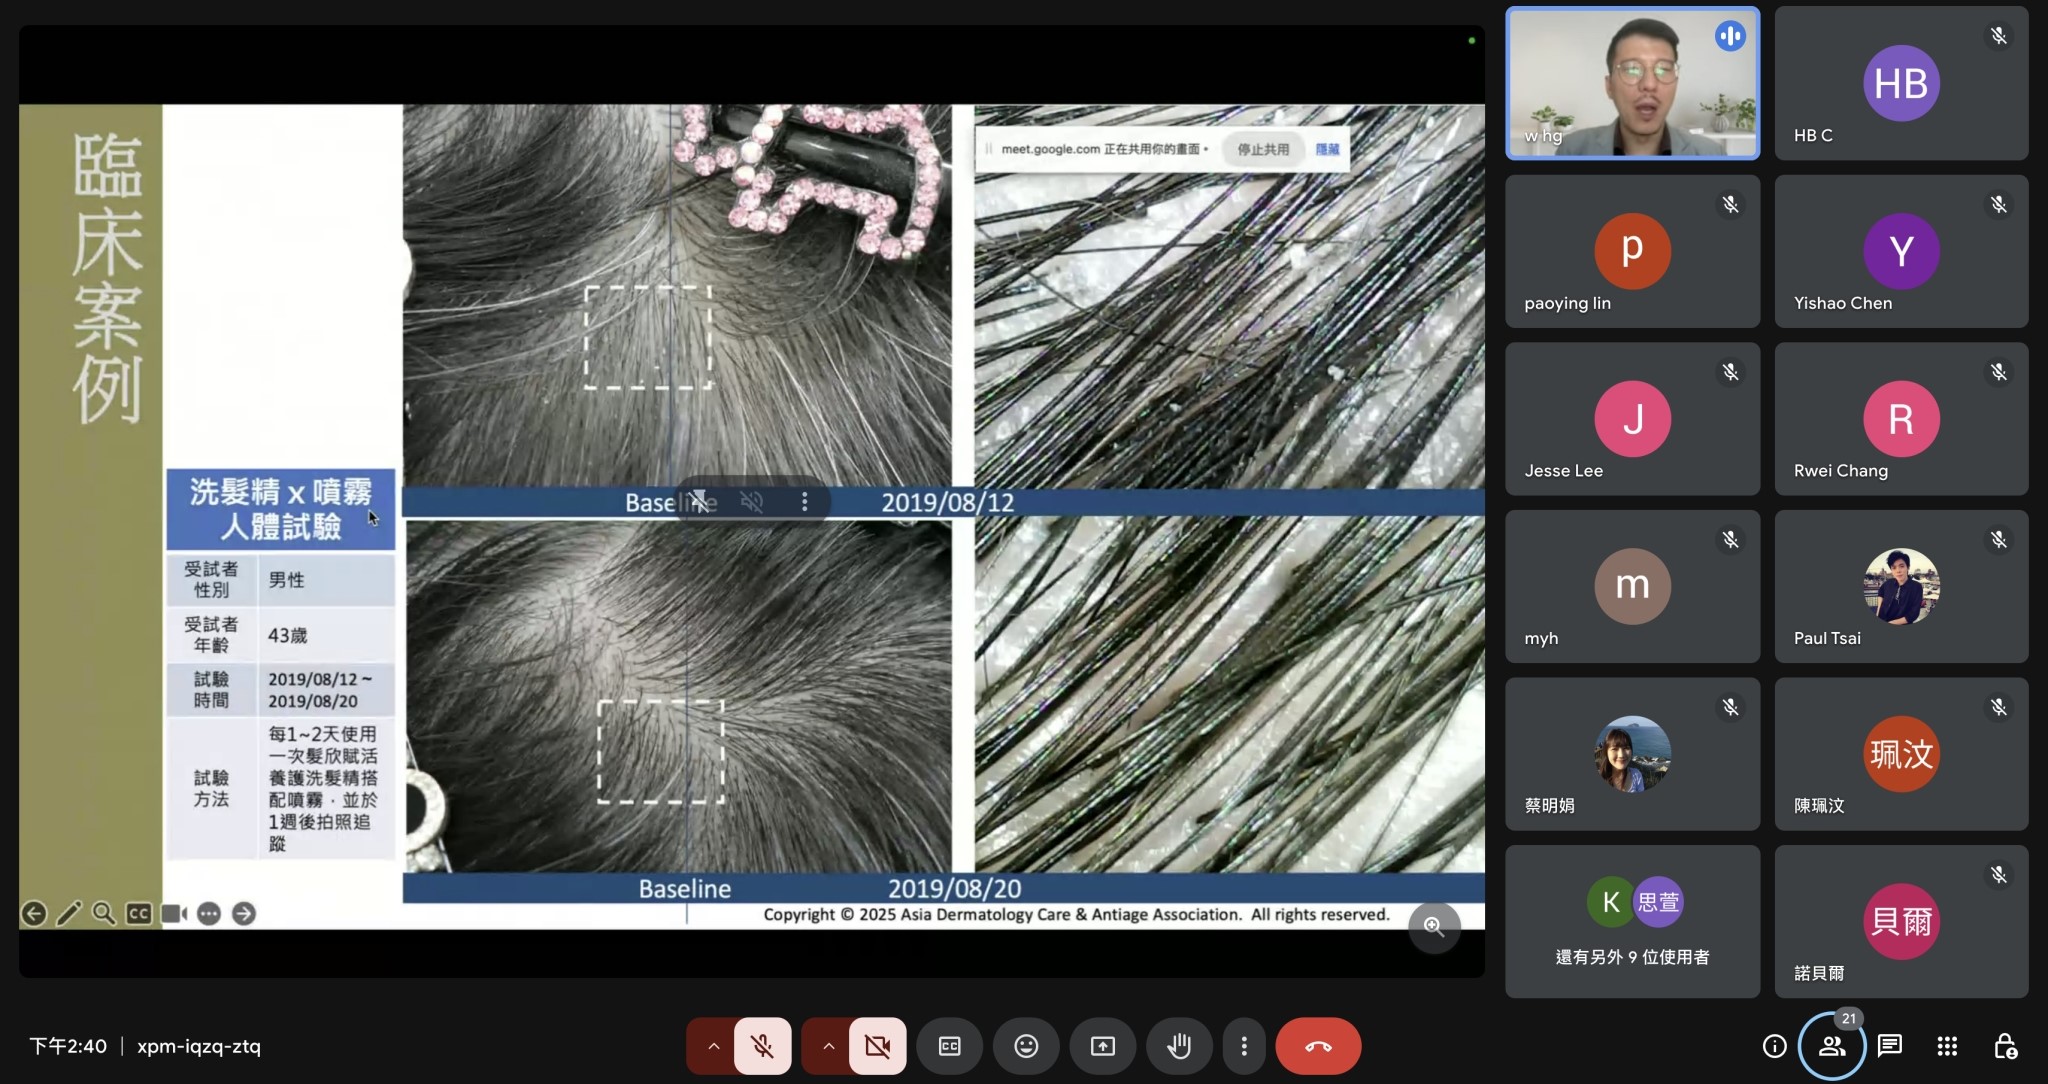Click the 2019/08/20 date label on slide
Viewport: 2048px width, 1084px height.
954,888
